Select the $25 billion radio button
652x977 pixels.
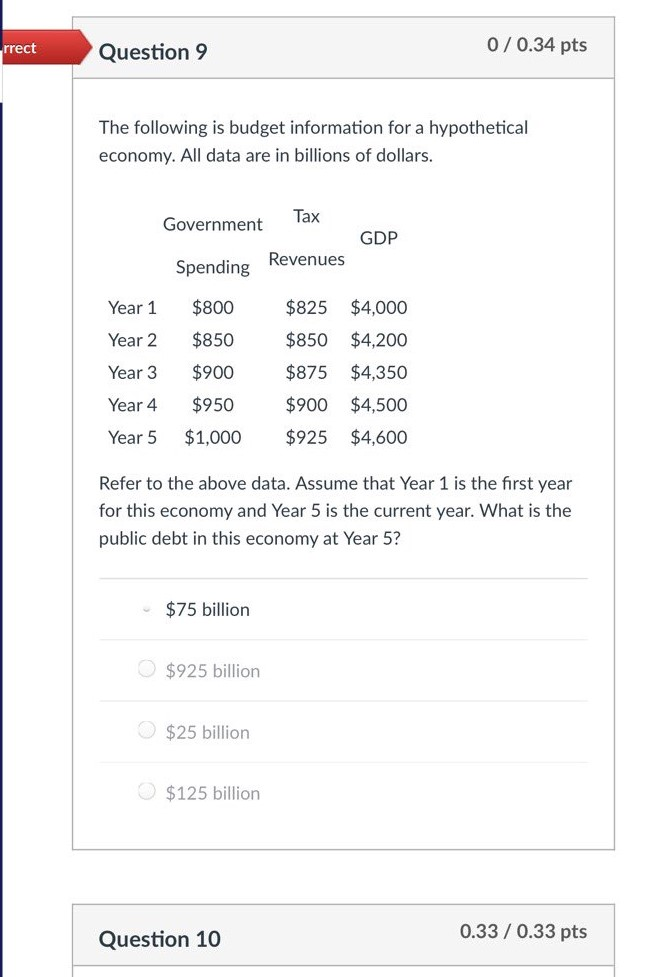click(145, 732)
